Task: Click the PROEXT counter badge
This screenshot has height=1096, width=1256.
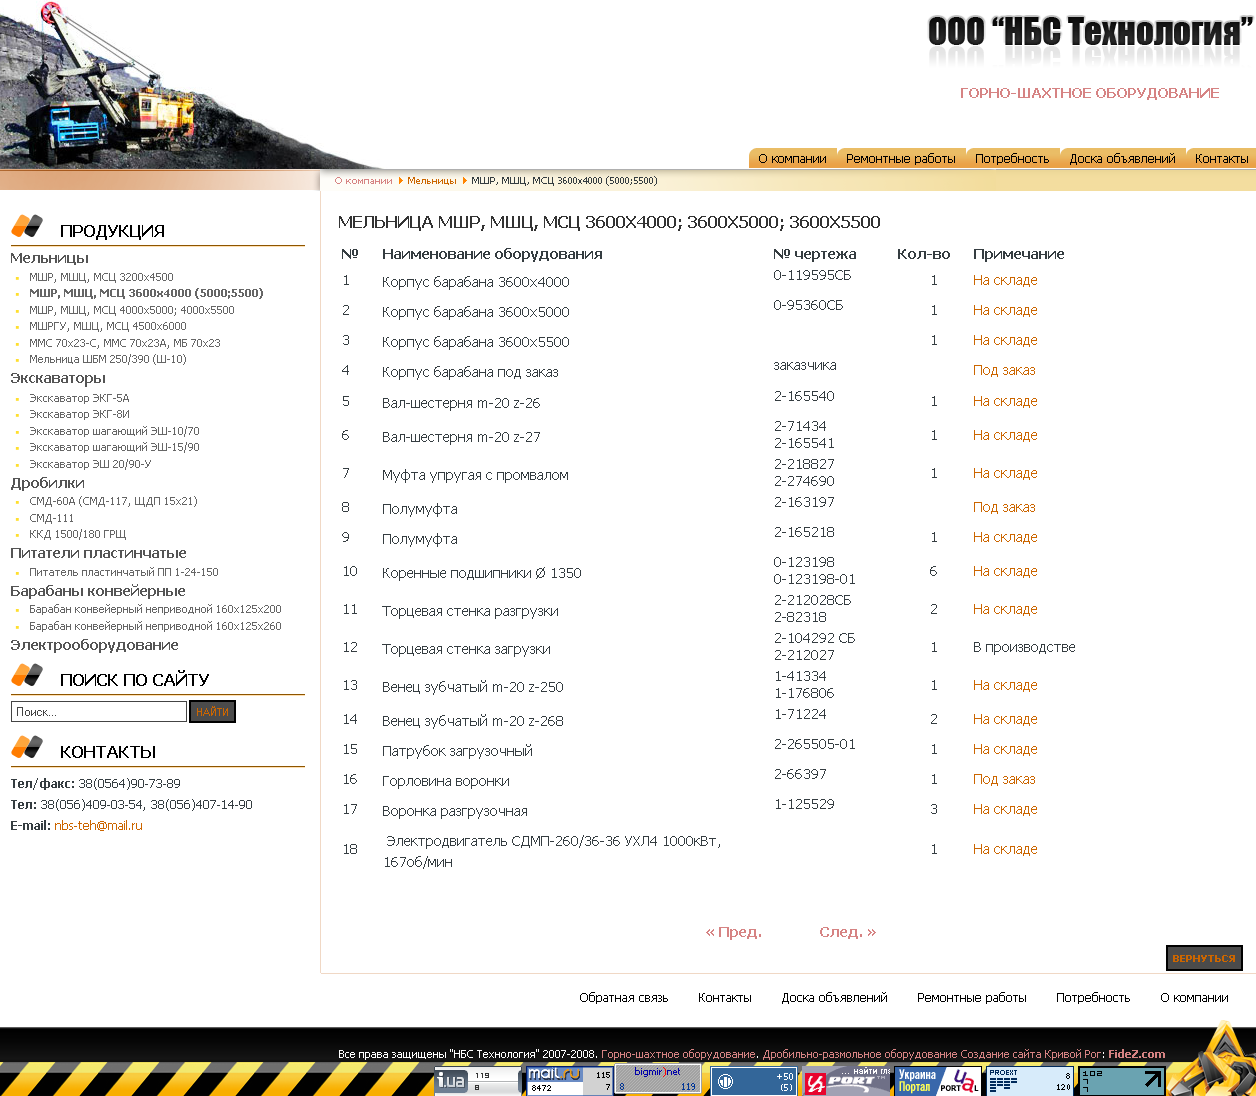Action: point(1030,1081)
